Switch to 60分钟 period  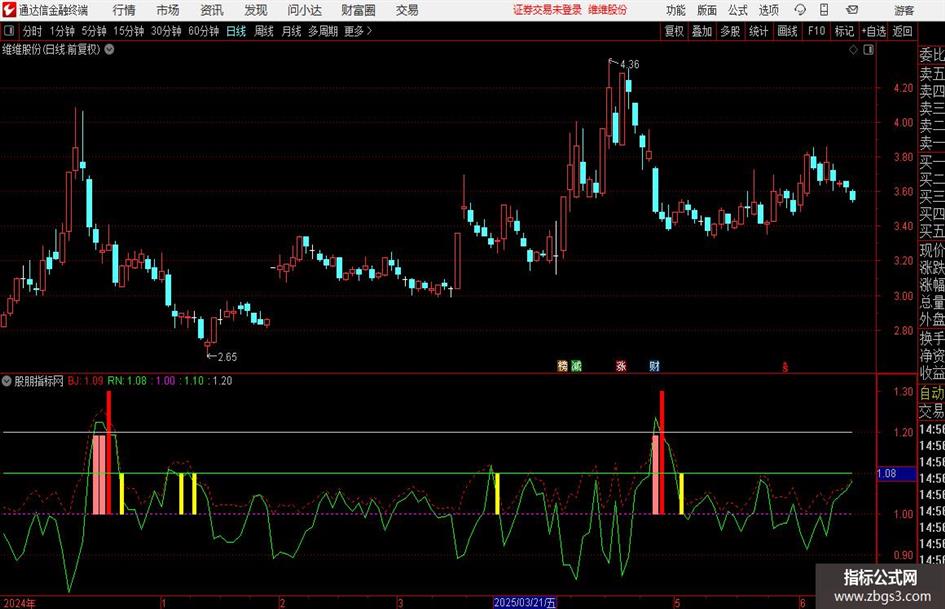204,31
